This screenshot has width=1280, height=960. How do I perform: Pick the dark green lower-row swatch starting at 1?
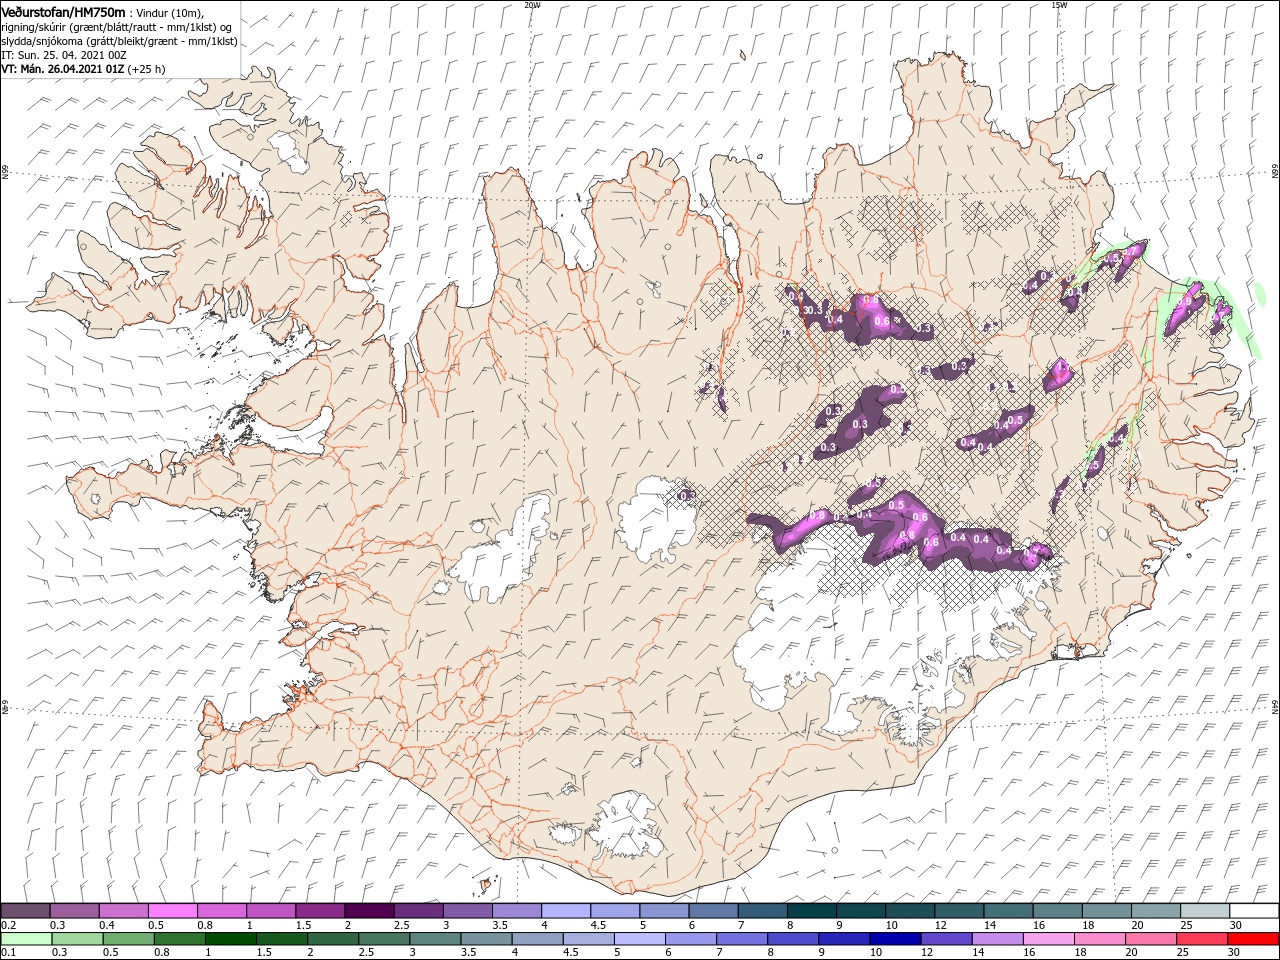230,939
